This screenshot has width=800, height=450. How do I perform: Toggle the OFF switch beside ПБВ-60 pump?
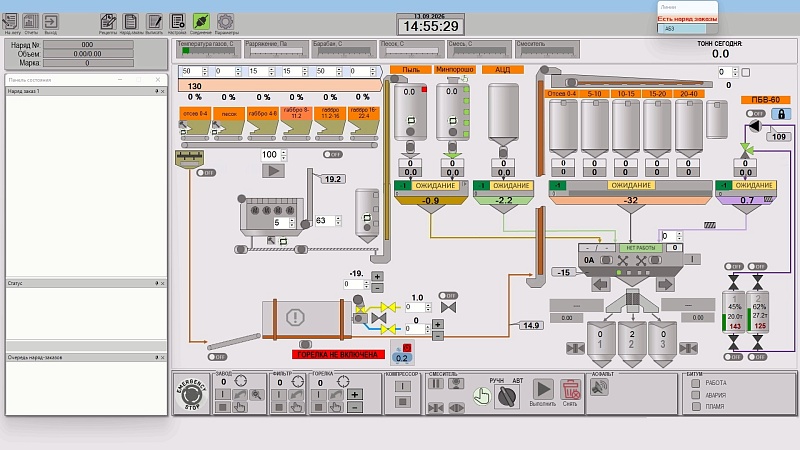click(755, 113)
